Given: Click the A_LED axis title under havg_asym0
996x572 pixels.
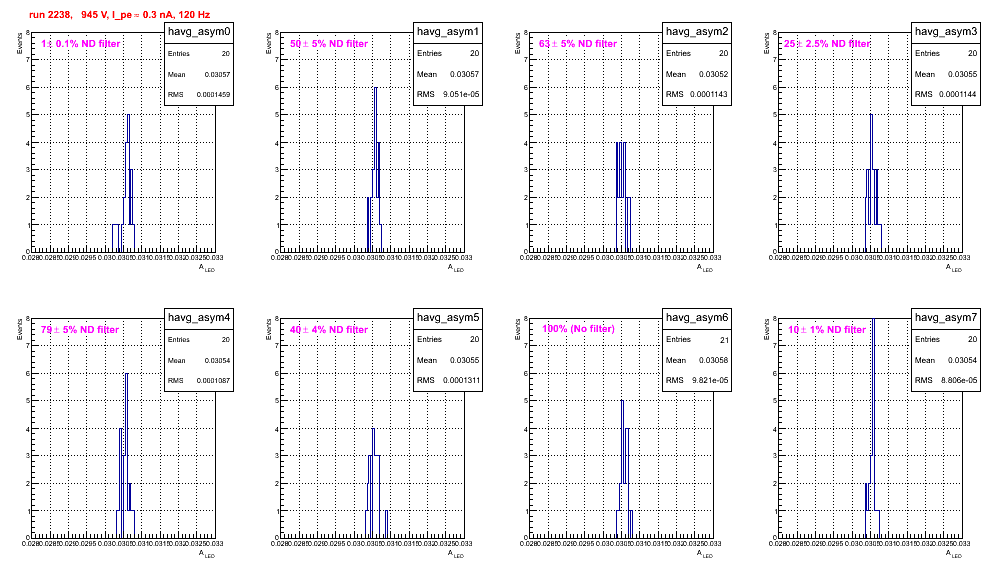Looking at the screenshot, I should [207, 268].
